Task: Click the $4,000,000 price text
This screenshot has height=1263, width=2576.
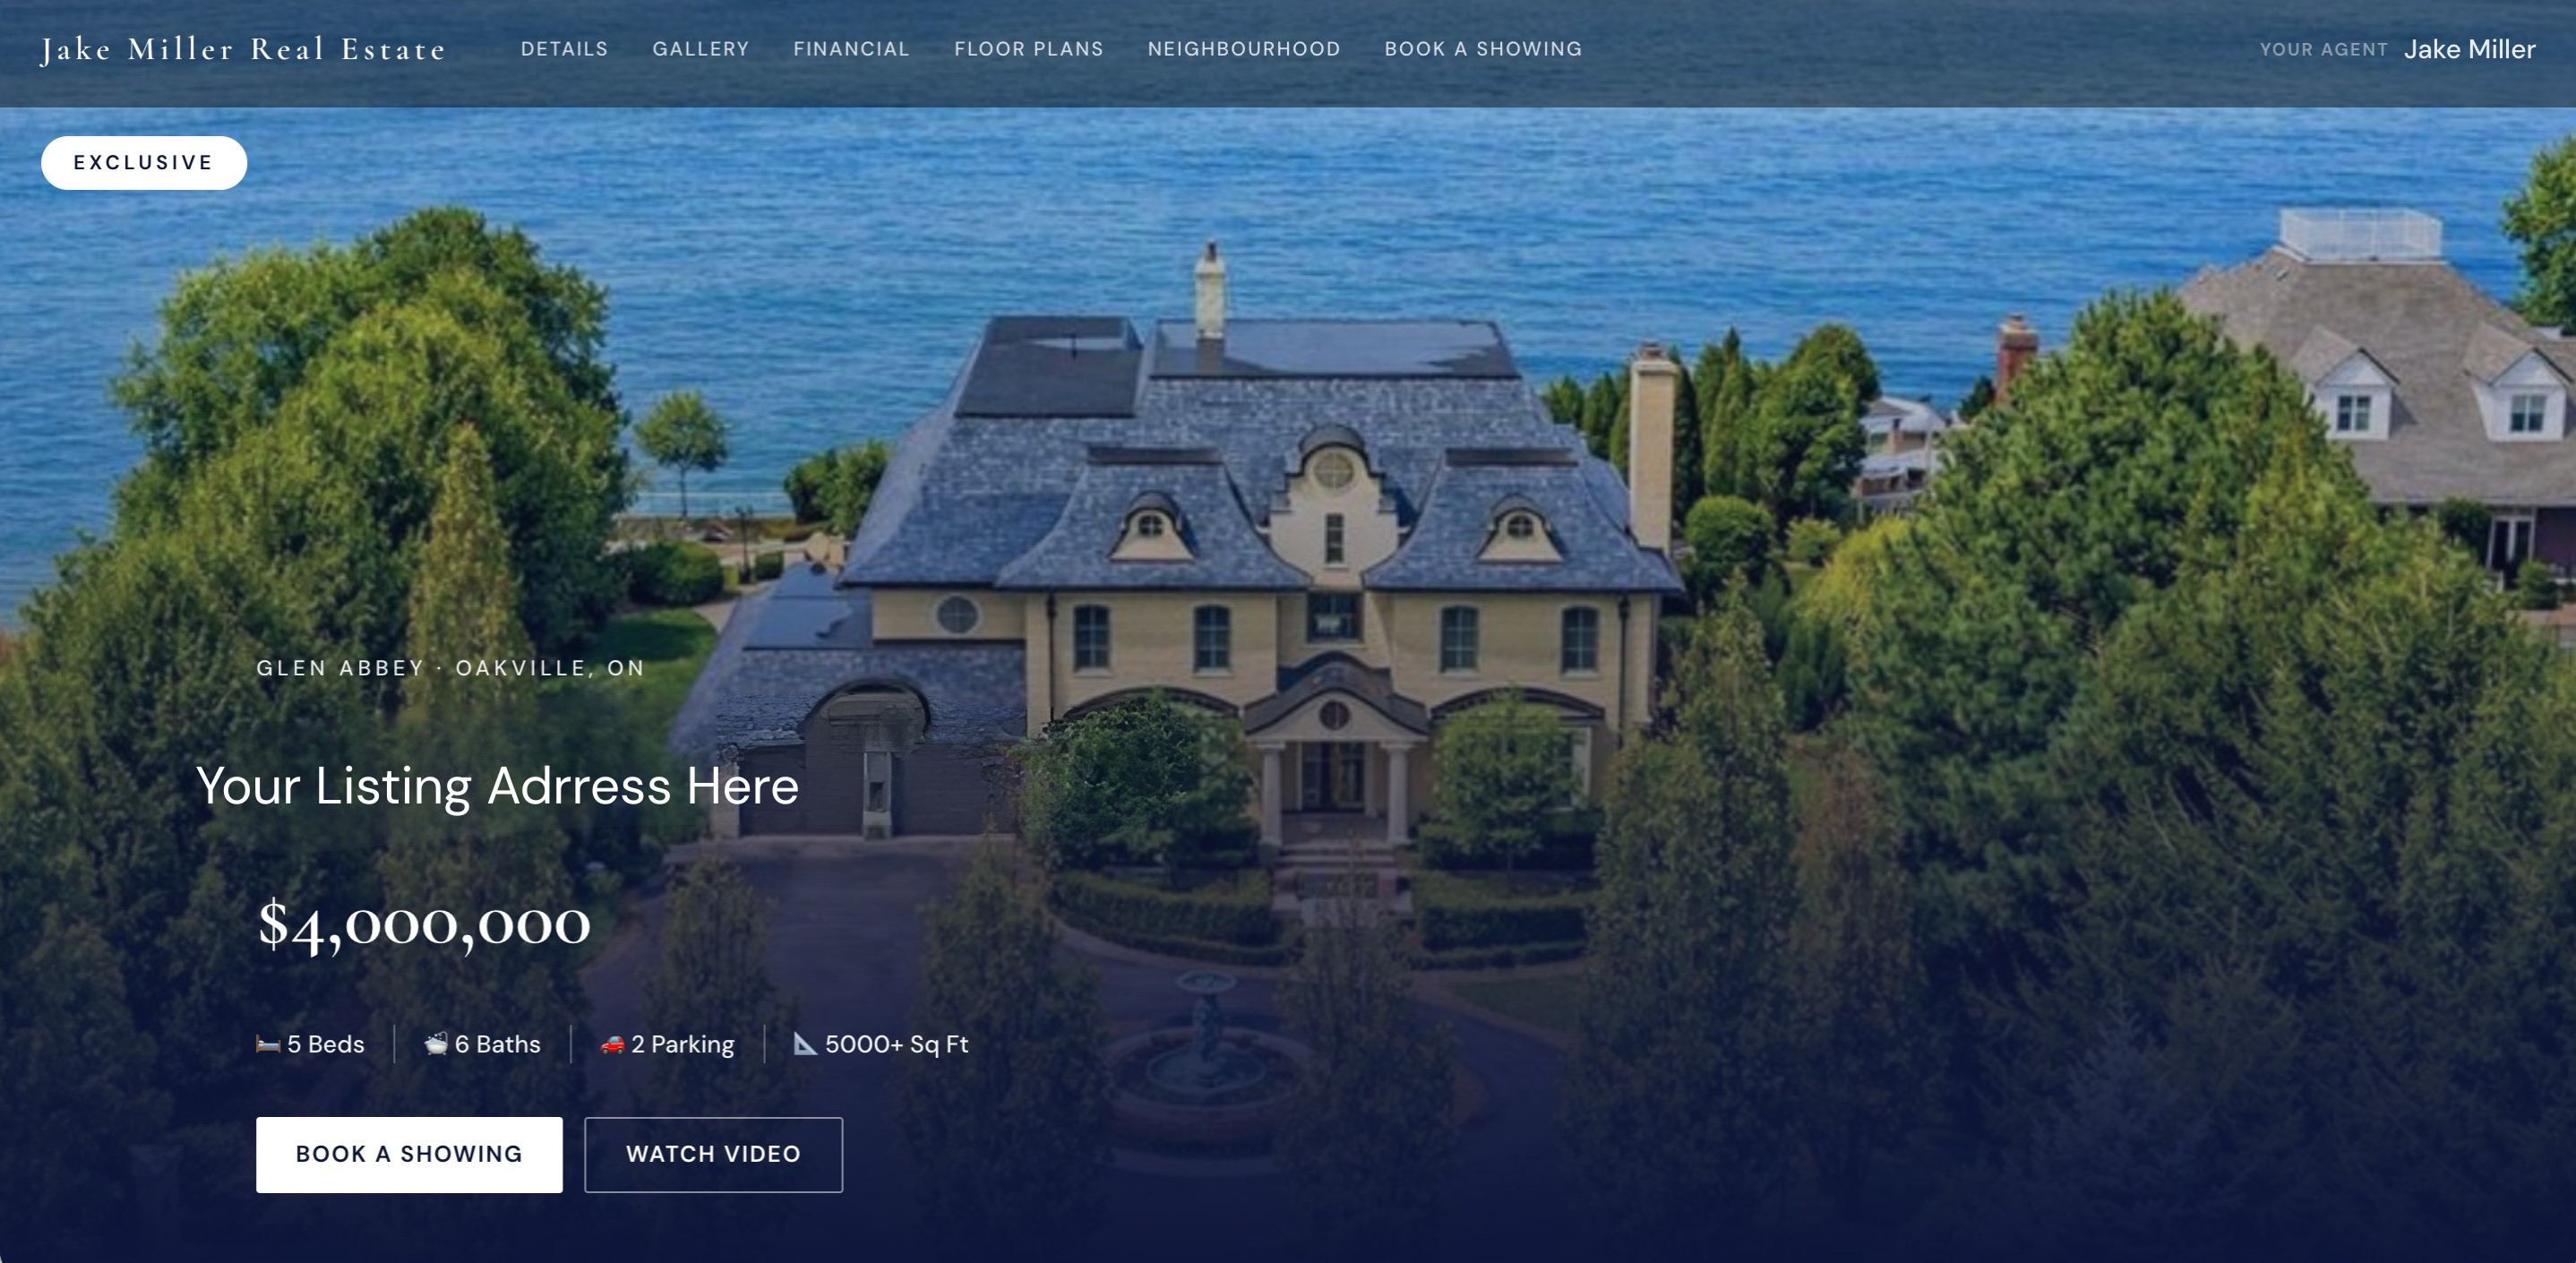Action: 424,923
